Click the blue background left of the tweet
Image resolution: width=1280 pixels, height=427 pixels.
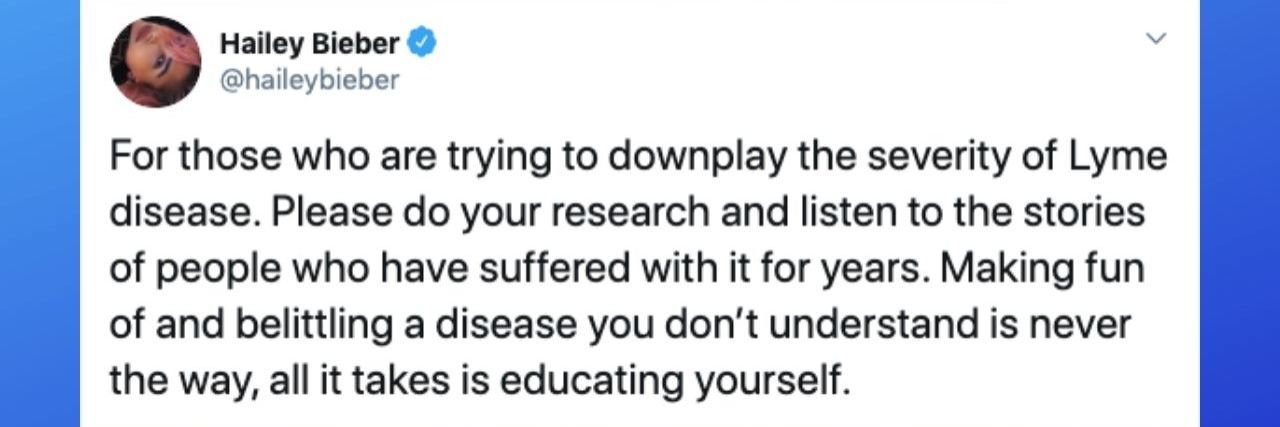click(x=40, y=213)
